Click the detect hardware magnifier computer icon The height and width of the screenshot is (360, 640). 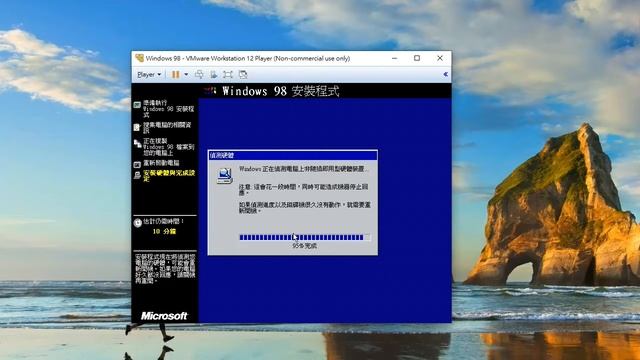[224, 176]
